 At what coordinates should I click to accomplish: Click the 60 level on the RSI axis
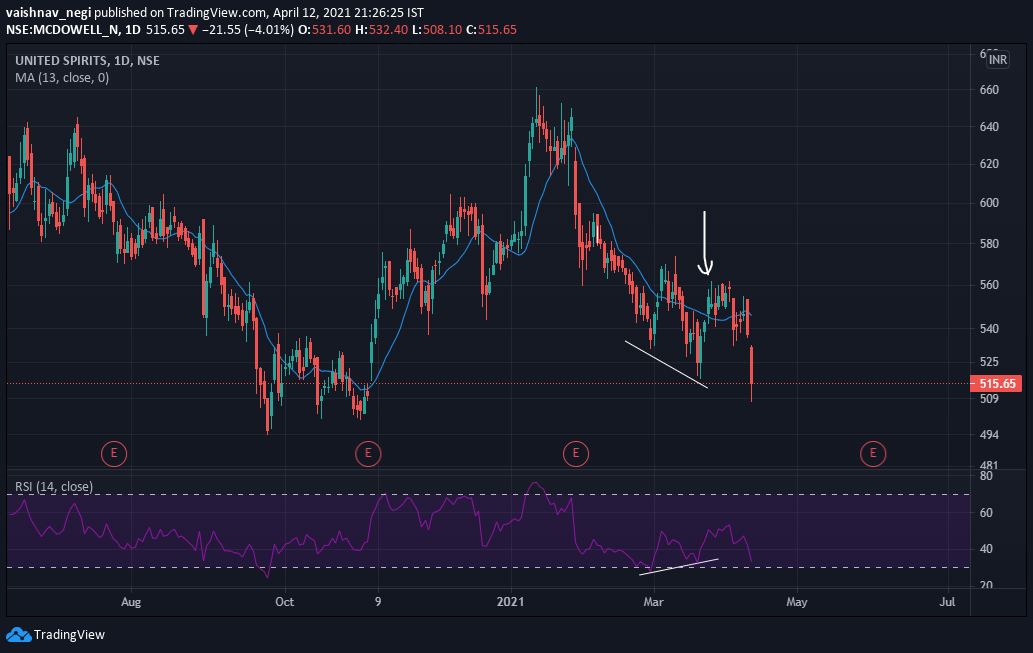pyautogui.click(x=986, y=513)
